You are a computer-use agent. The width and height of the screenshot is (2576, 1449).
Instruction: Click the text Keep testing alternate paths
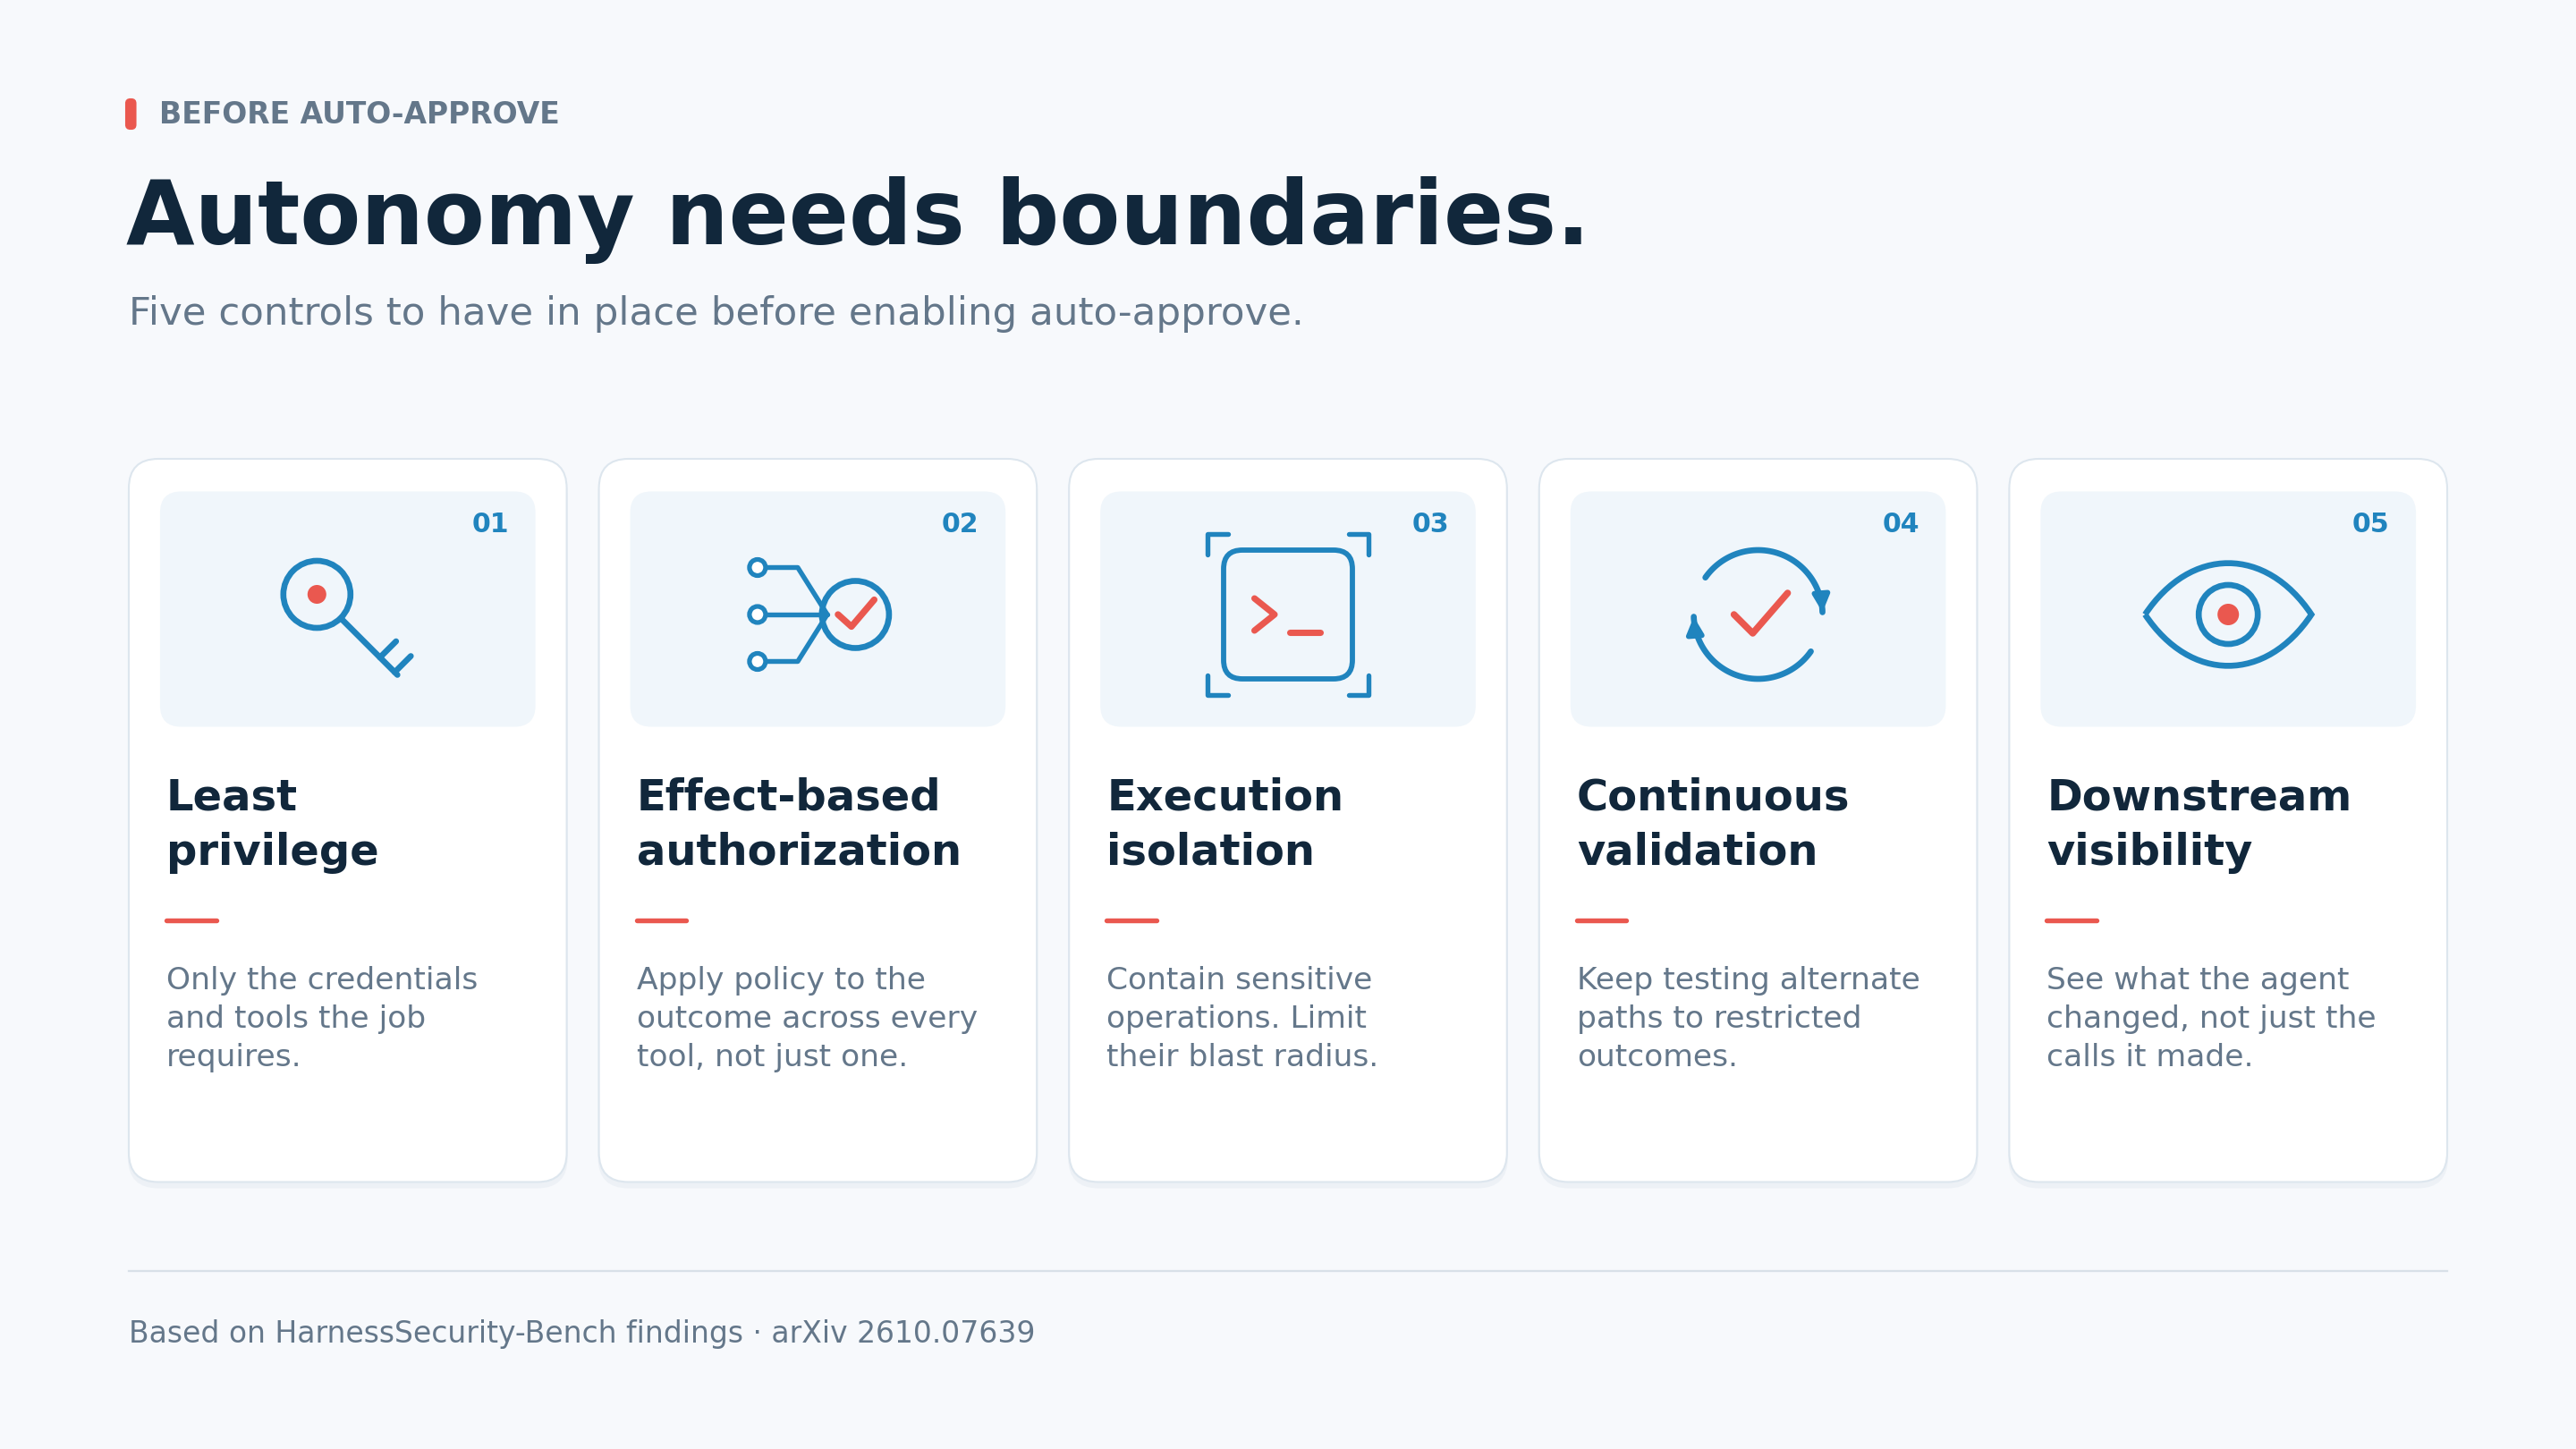tap(1748, 1017)
